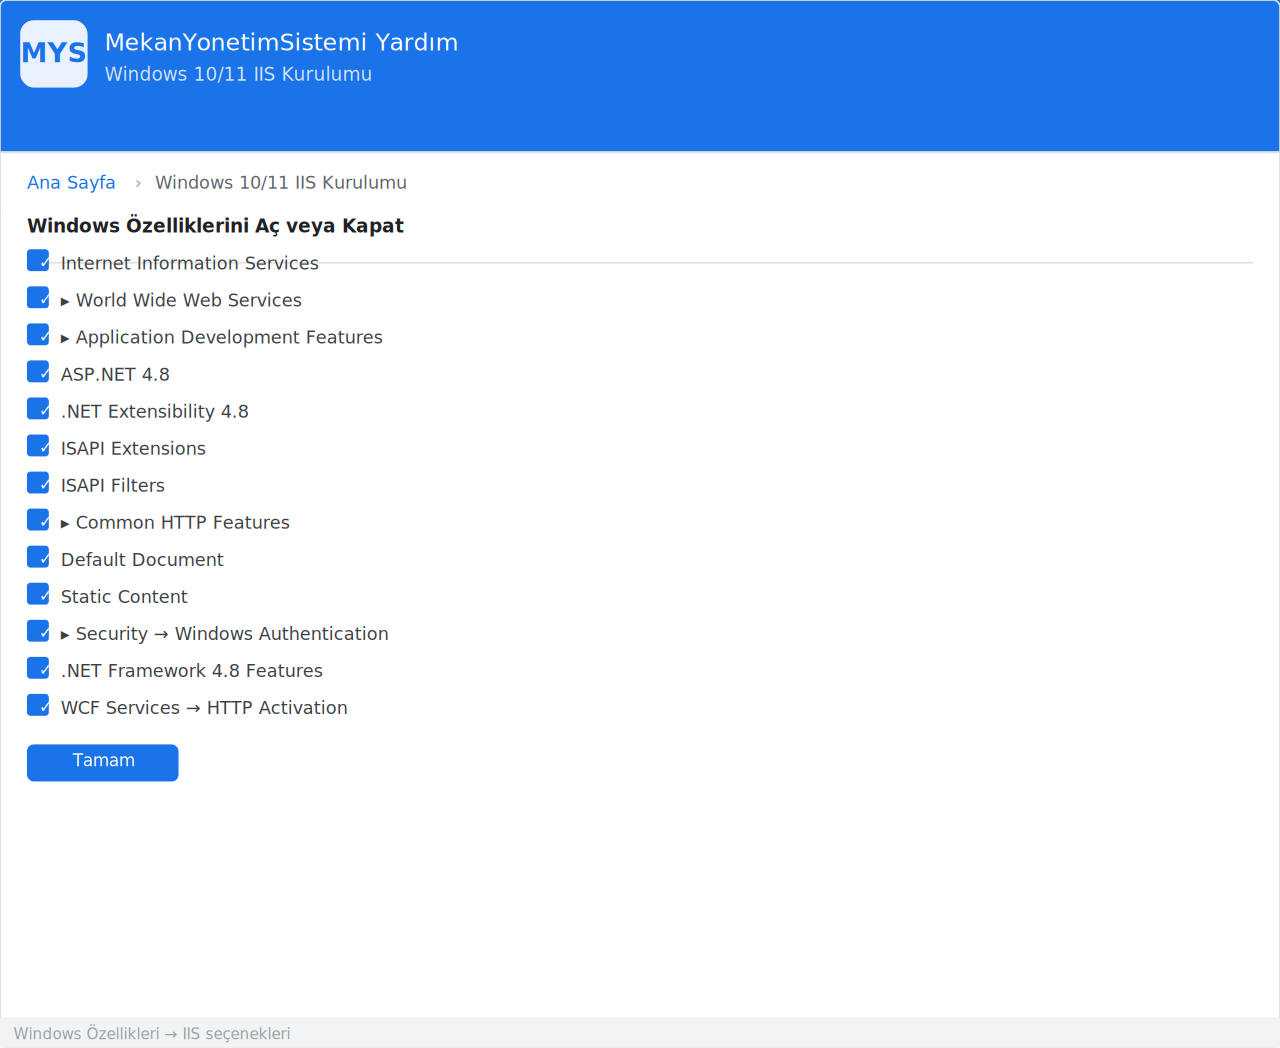Viewport: 1280px width, 1048px height.
Task: Click breadcrumb text Windows 10/11 IIS Kurulumu
Action: tap(281, 183)
